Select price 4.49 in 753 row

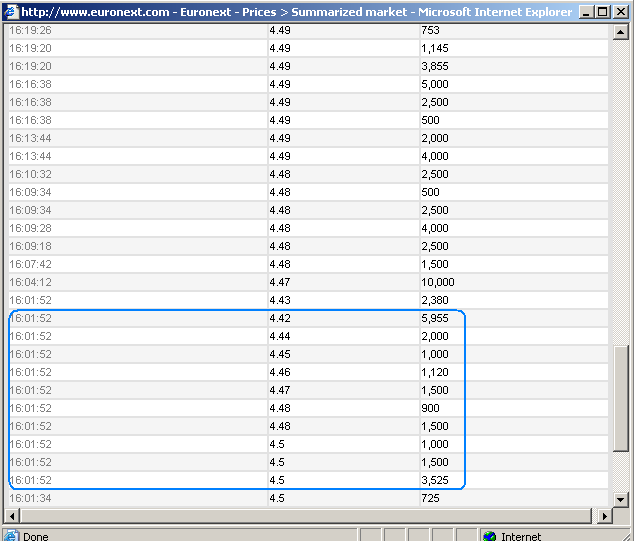pyautogui.click(x=280, y=30)
